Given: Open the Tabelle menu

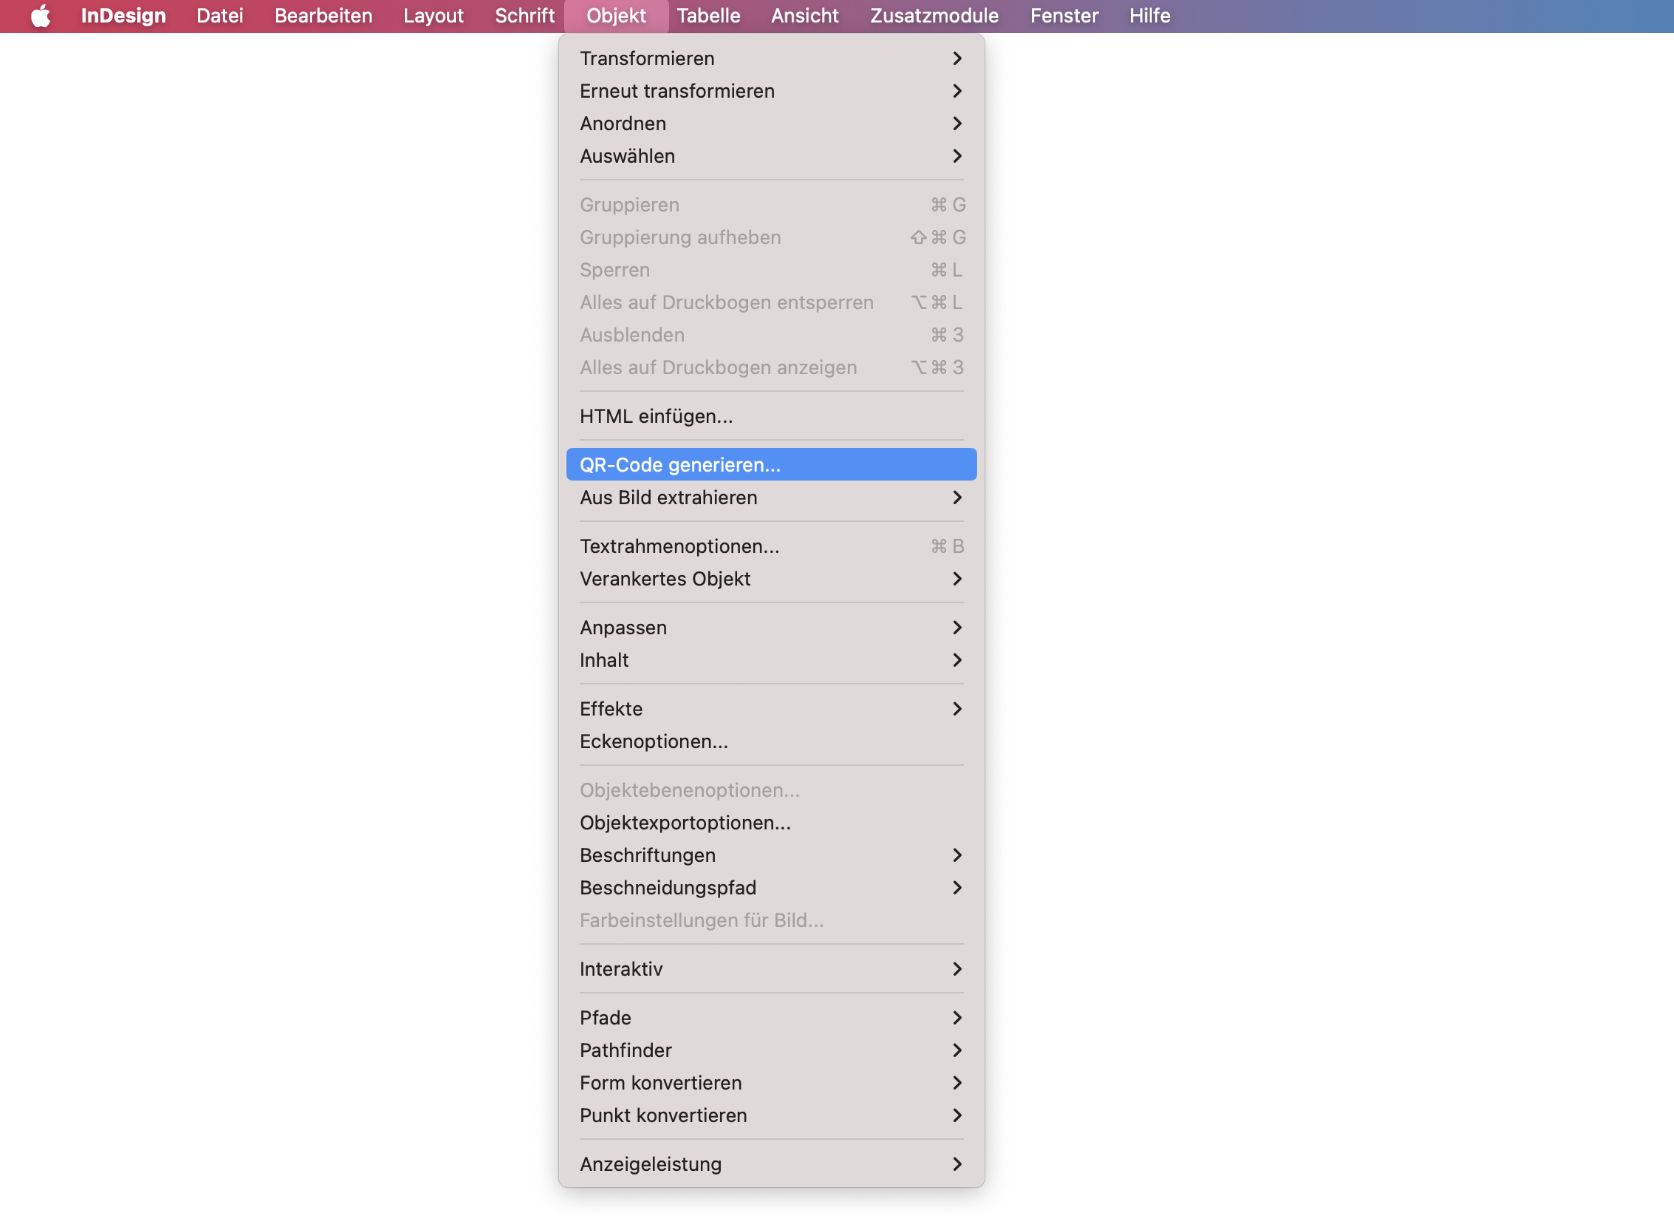Looking at the screenshot, I should point(708,16).
